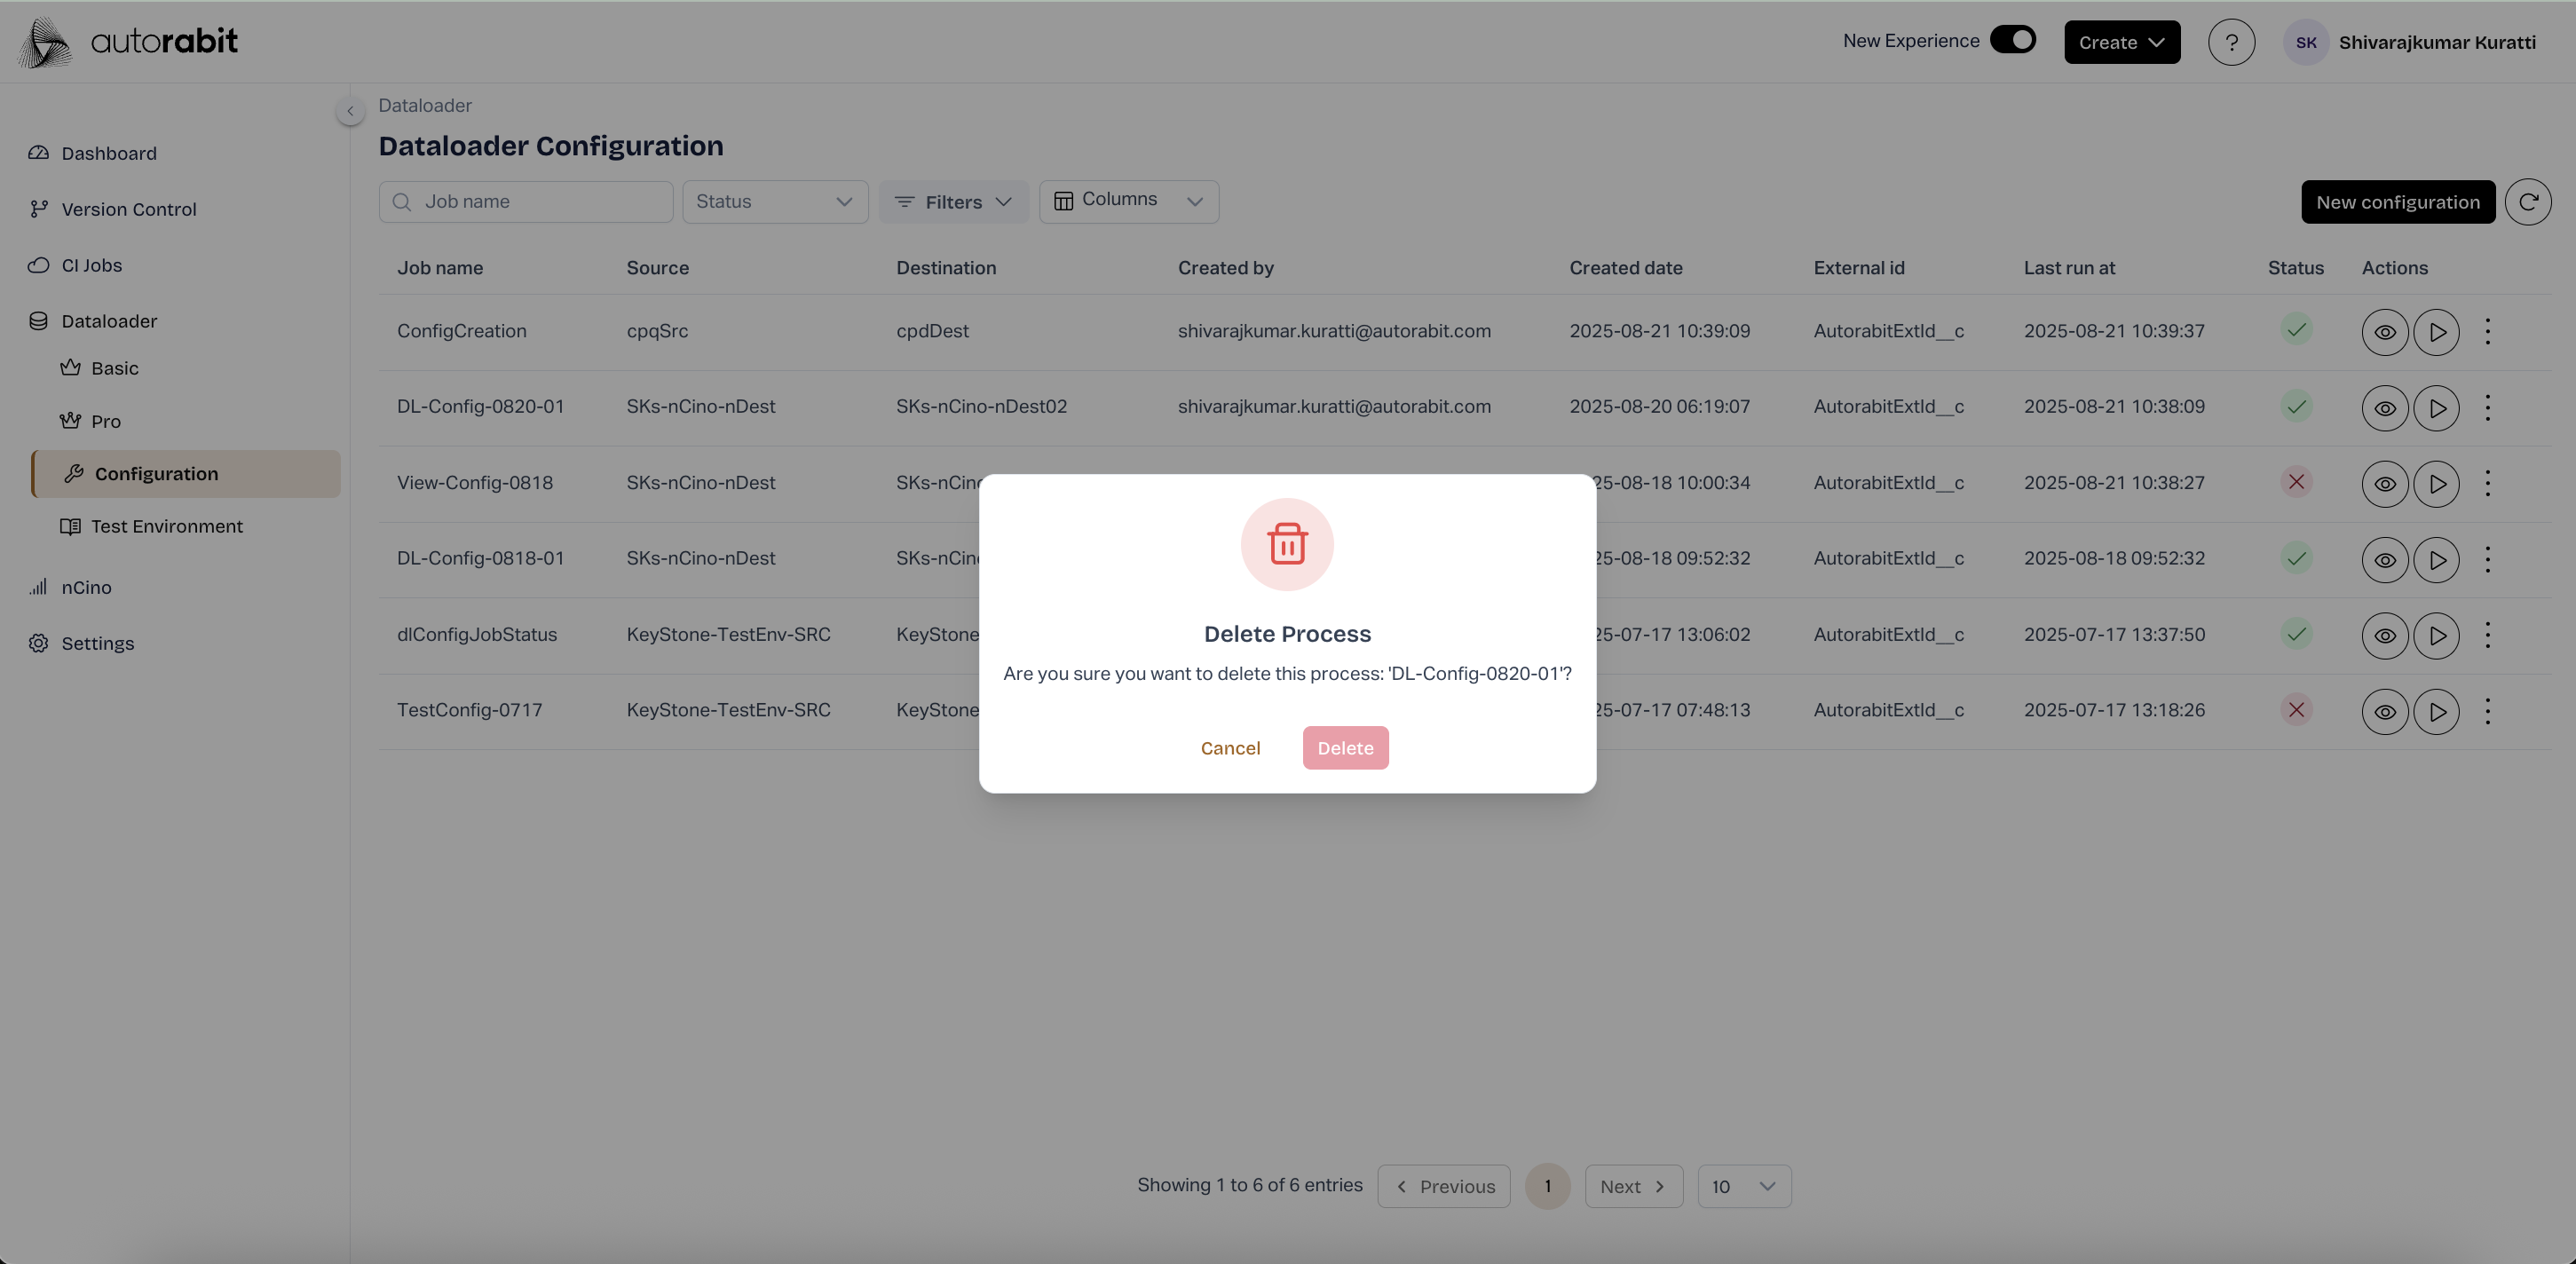View ConfigCreation details with the eye icon
The image size is (2576, 1264).
click(2384, 331)
